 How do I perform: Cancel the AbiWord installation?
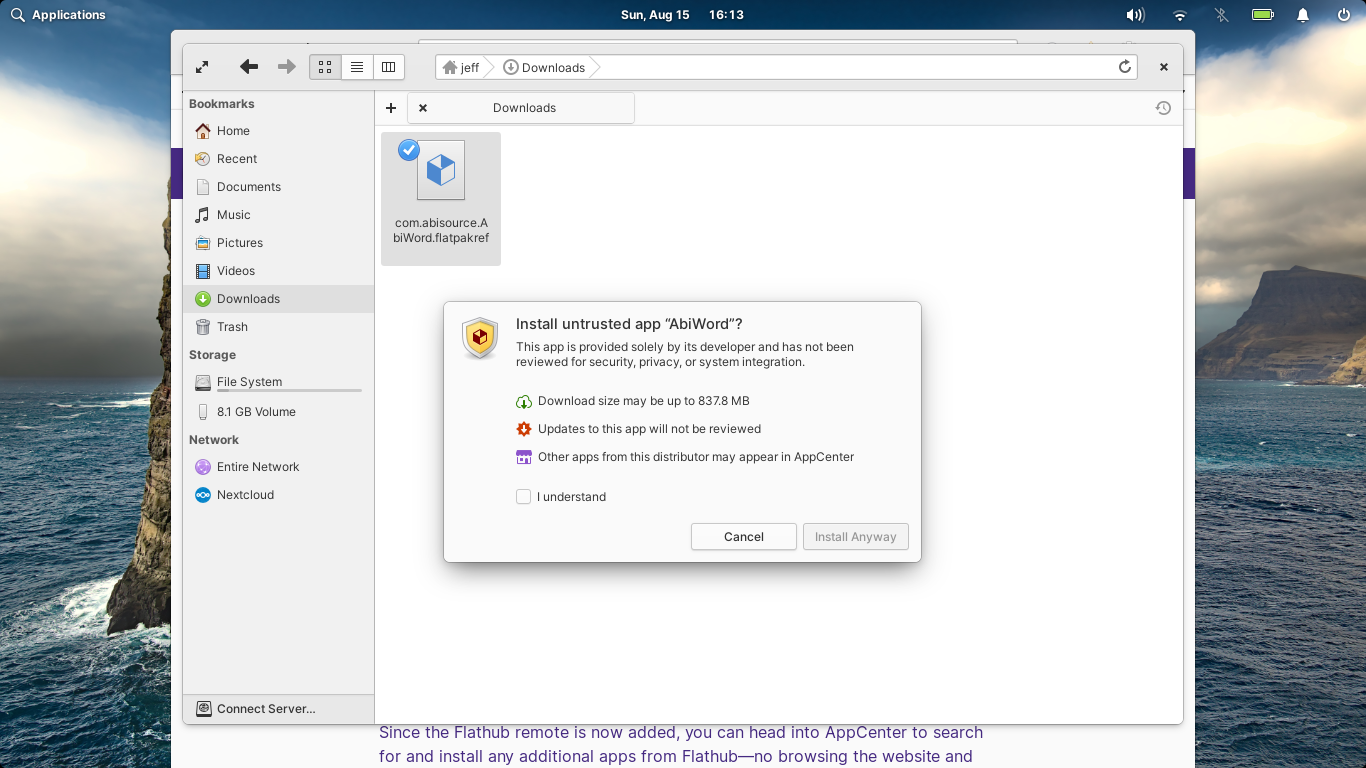[744, 537]
